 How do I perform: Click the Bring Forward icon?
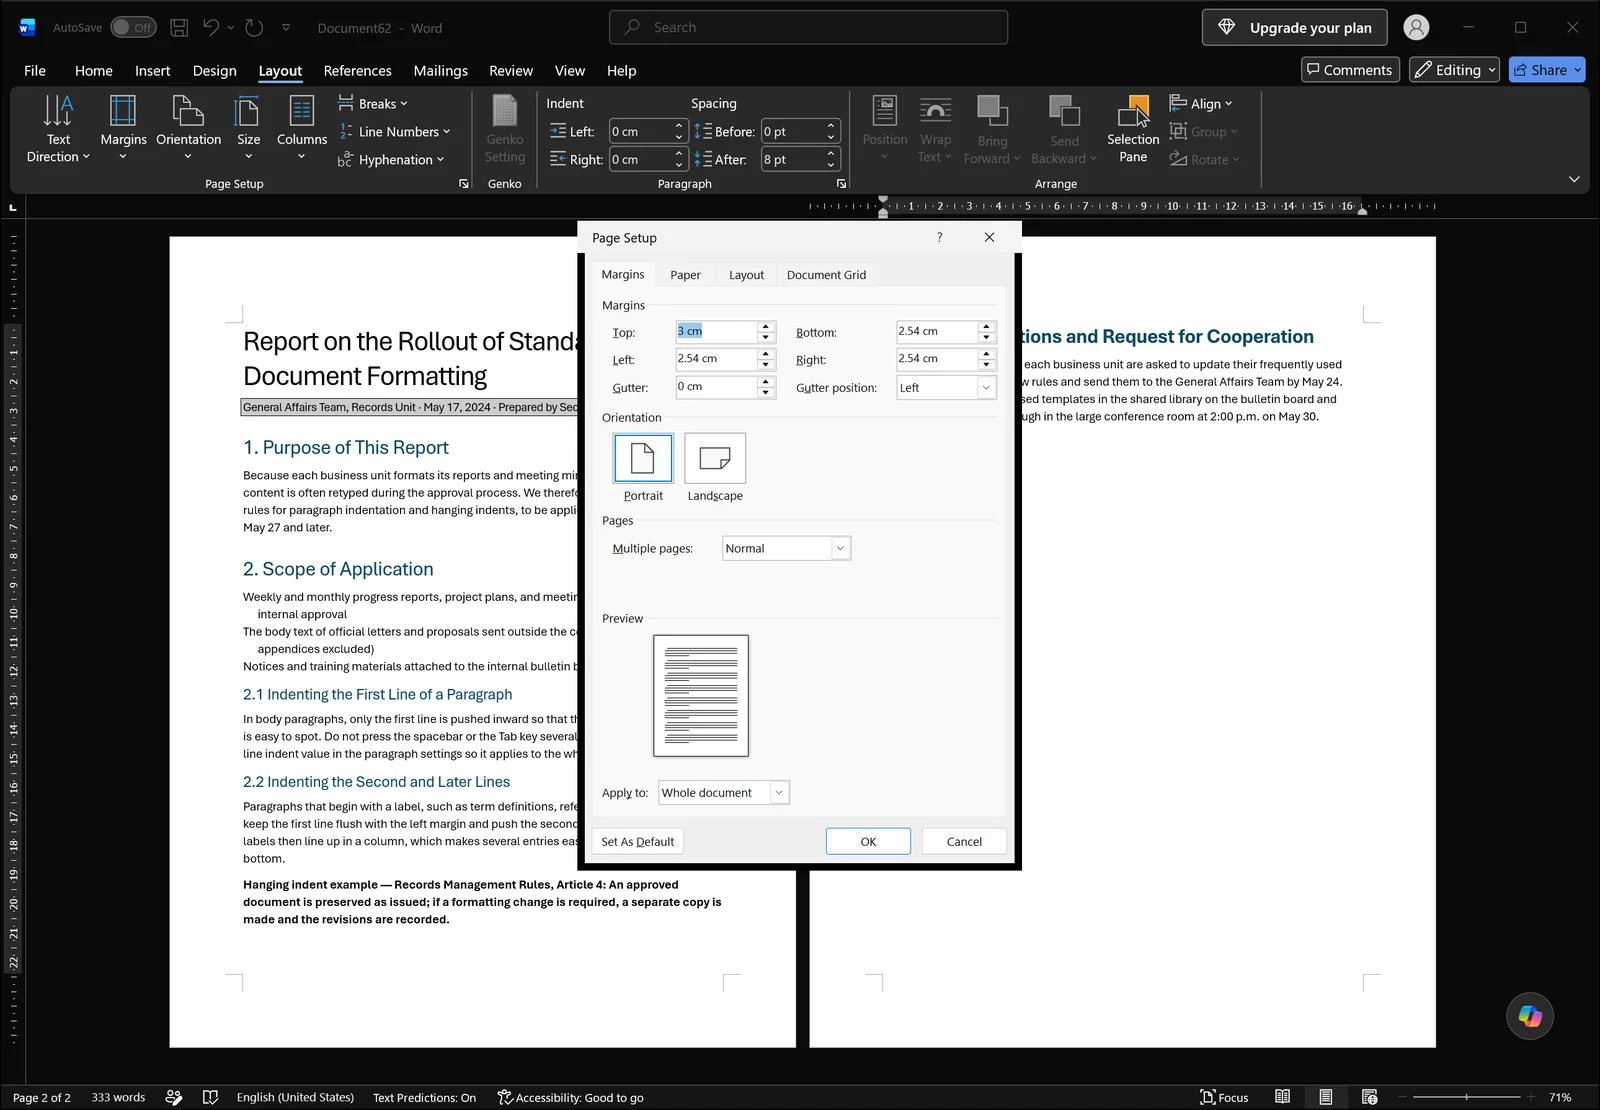click(x=992, y=128)
